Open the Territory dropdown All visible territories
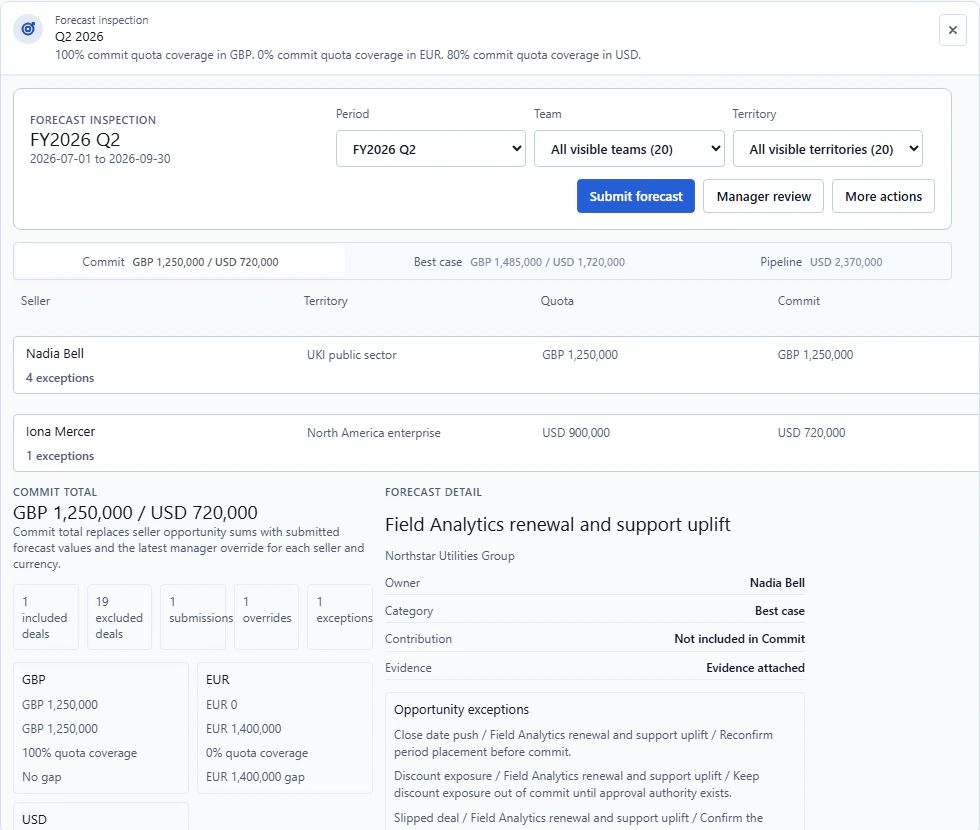 click(828, 149)
